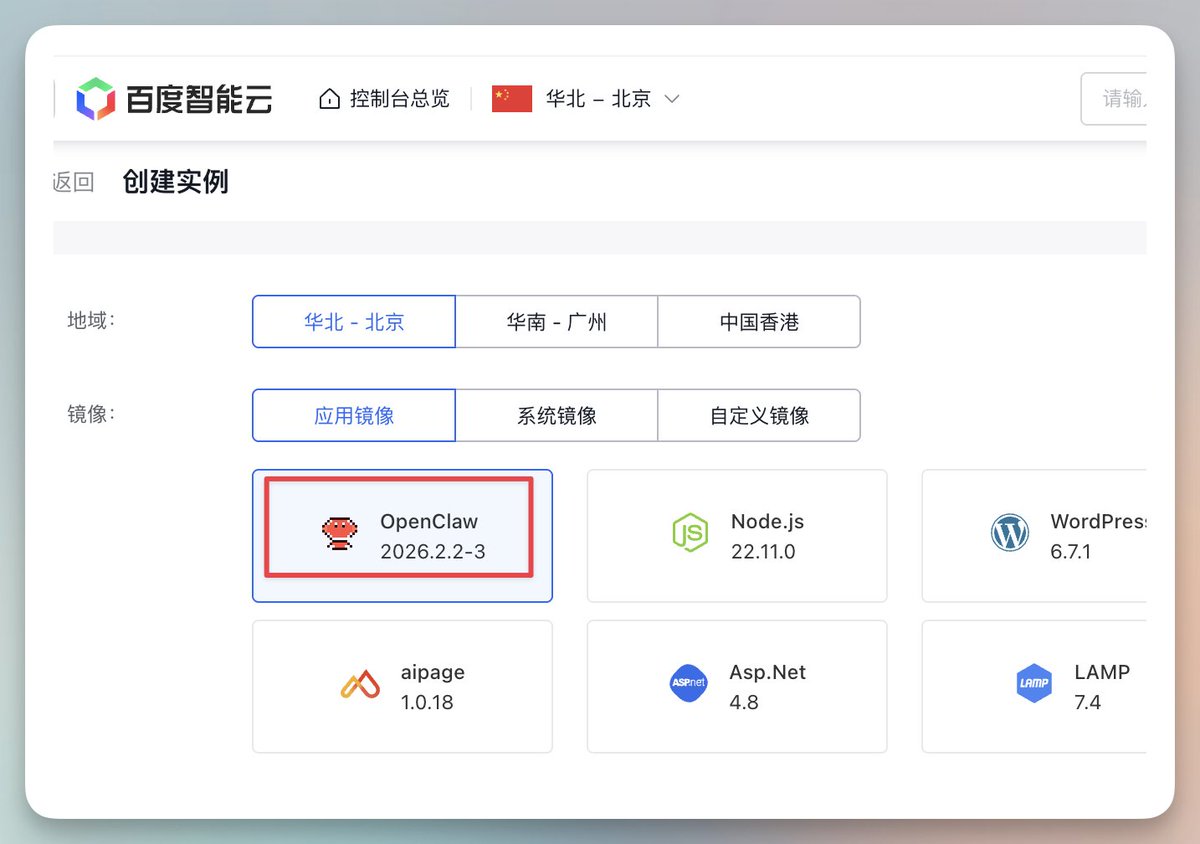Select the 华北 - 北京 region option
1200x844 pixels.
354,322
